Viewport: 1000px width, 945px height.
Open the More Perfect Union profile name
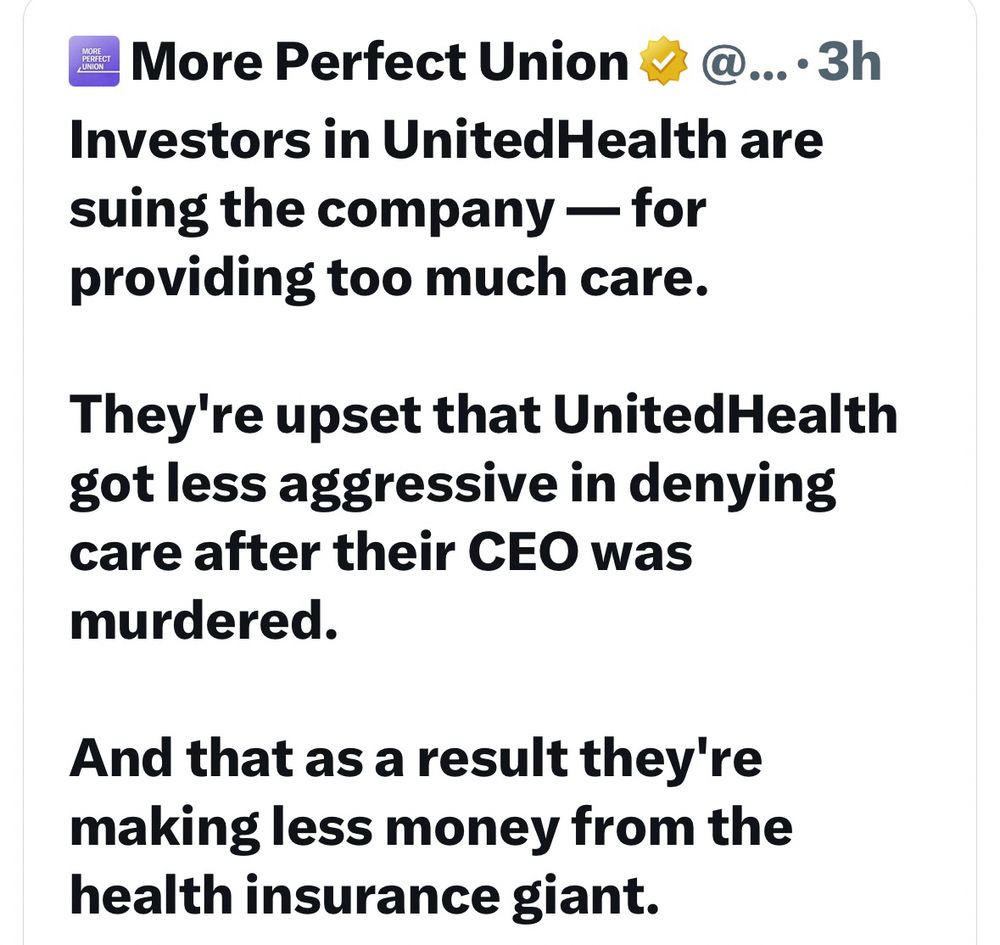coord(380,62)
